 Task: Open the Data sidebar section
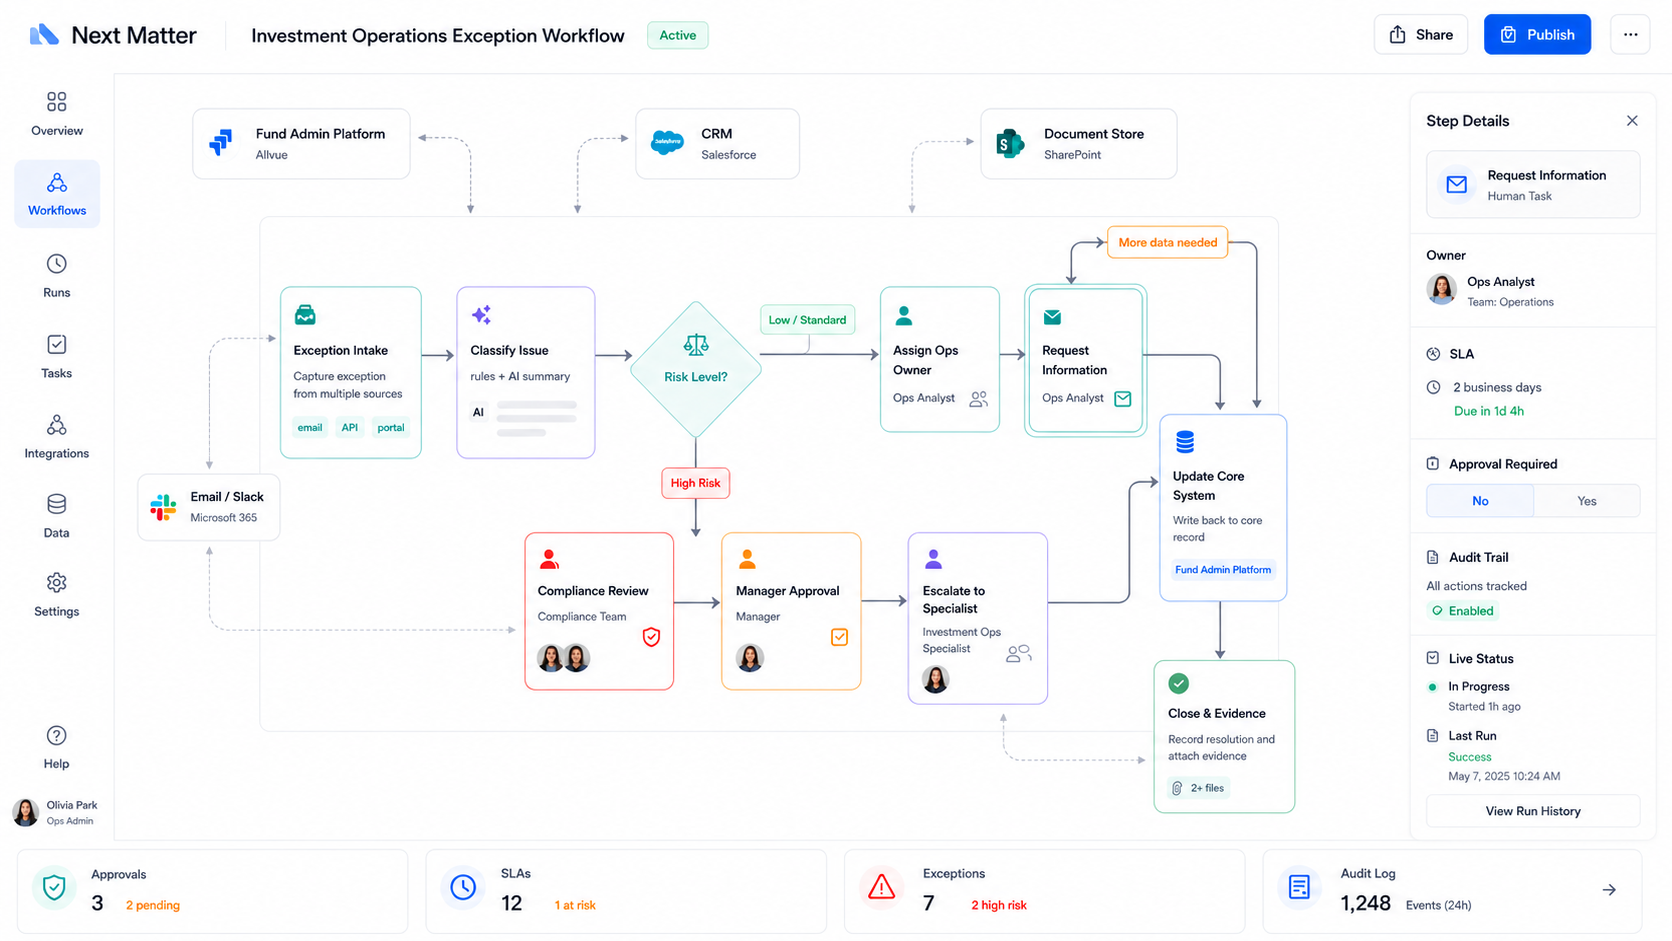pyautogui.click(x=57, y=516)
